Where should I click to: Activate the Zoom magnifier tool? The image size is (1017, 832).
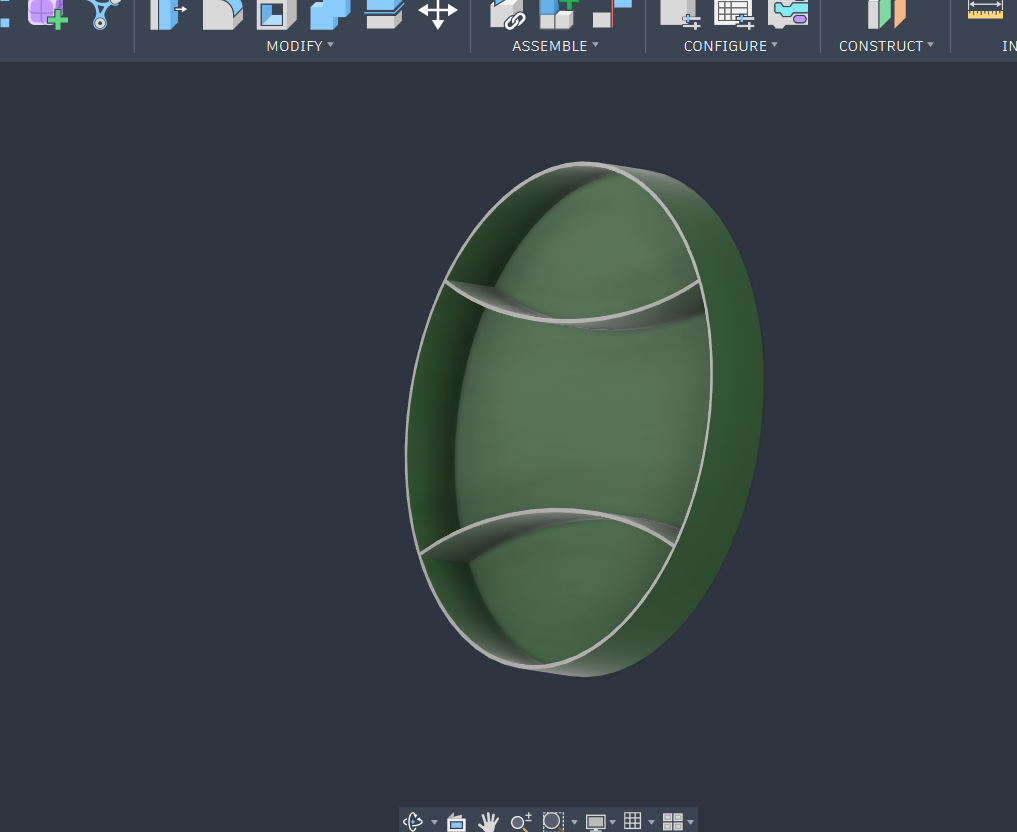521,822
